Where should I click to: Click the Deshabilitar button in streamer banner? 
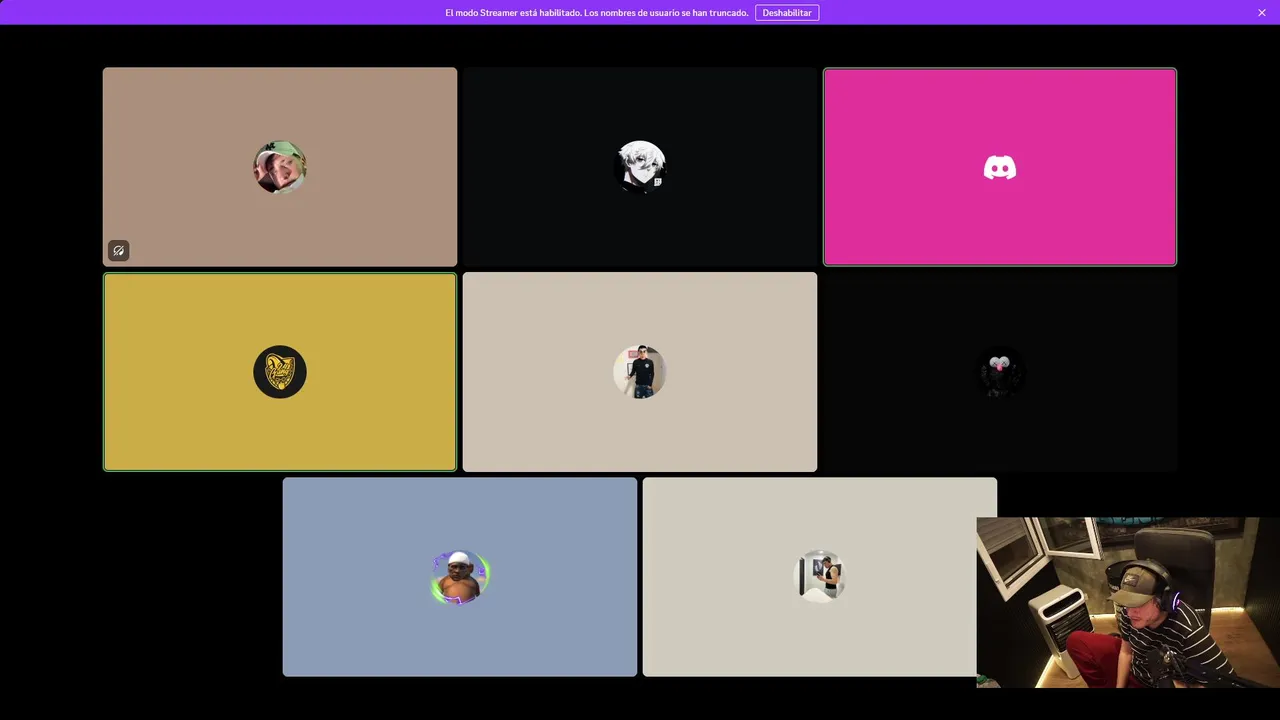(787, 13)
